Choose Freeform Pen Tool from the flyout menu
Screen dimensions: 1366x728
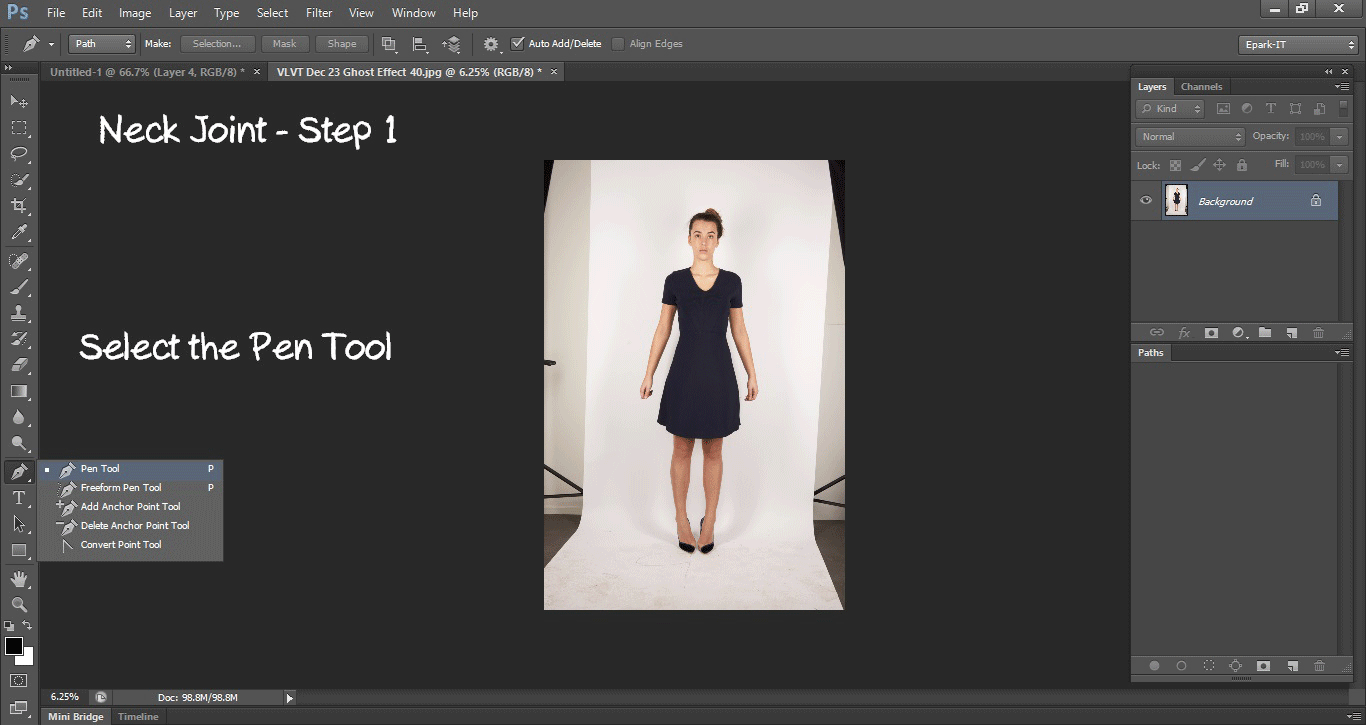pos(120,487)
